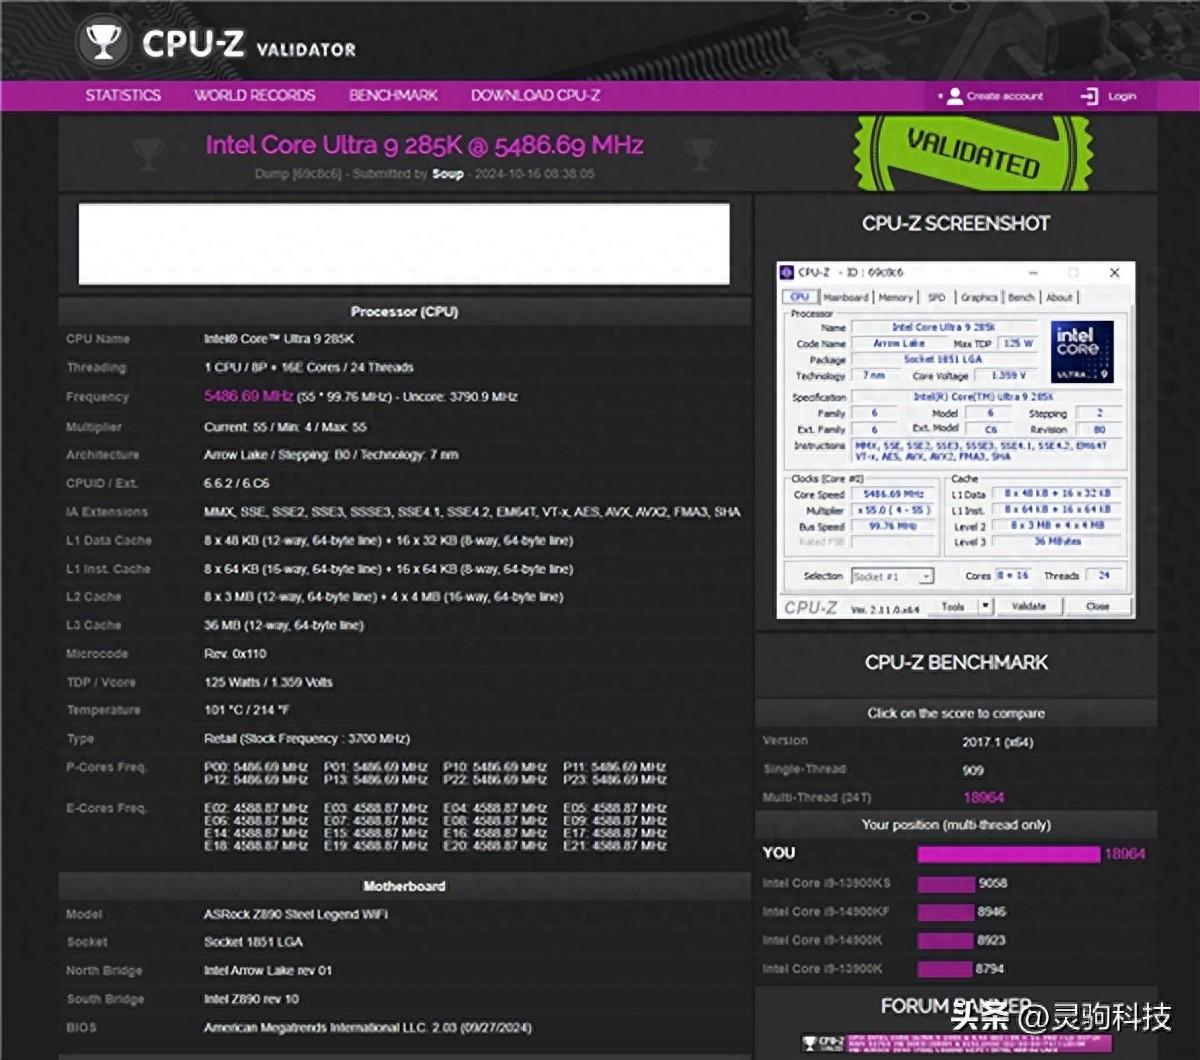Viewport: 1200px width, 1060px height.
Task: Click the faded trophy icon right of title
Action: click(x=700, y=153)
